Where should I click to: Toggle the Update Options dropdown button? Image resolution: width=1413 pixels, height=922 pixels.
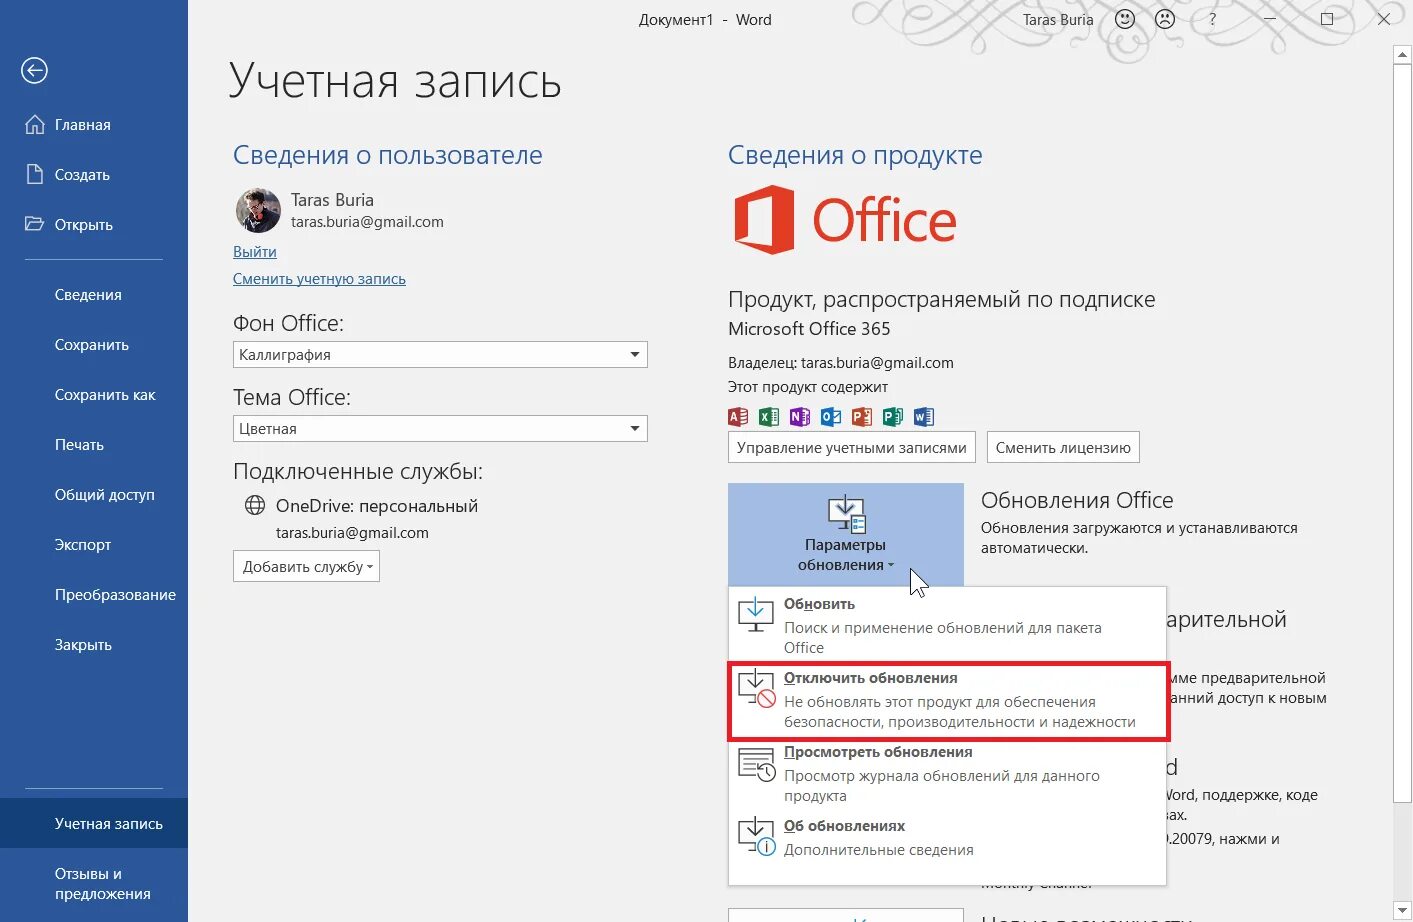(x=846, y=535)
